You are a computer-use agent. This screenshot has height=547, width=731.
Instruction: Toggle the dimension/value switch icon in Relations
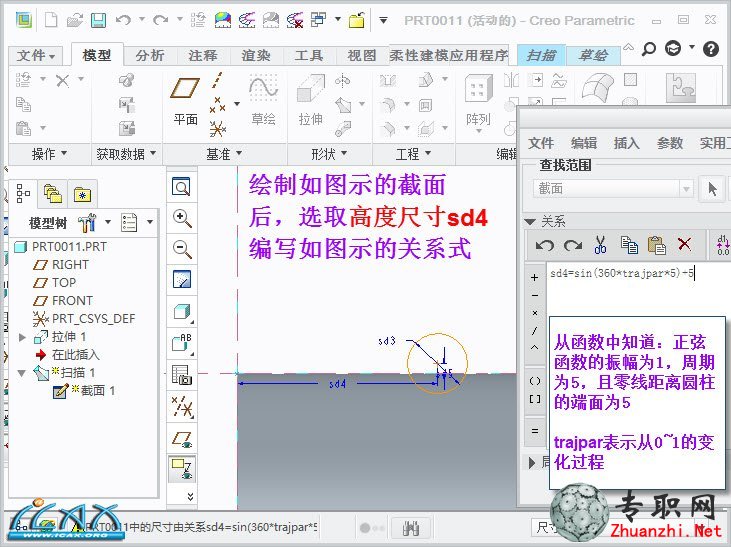(x=722, y=245)
